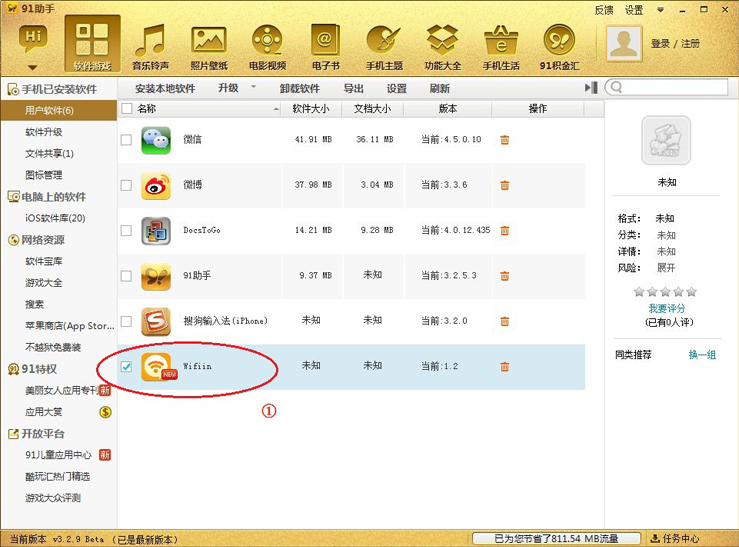739x547 pixels.
Task: Uncheck the Wifiin row checkbox
Action: [126, 367]
